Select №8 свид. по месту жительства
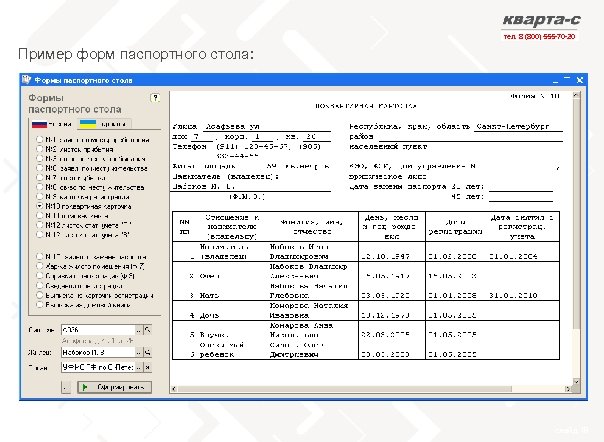Screen dimensions: 604x442 [39, 187]
